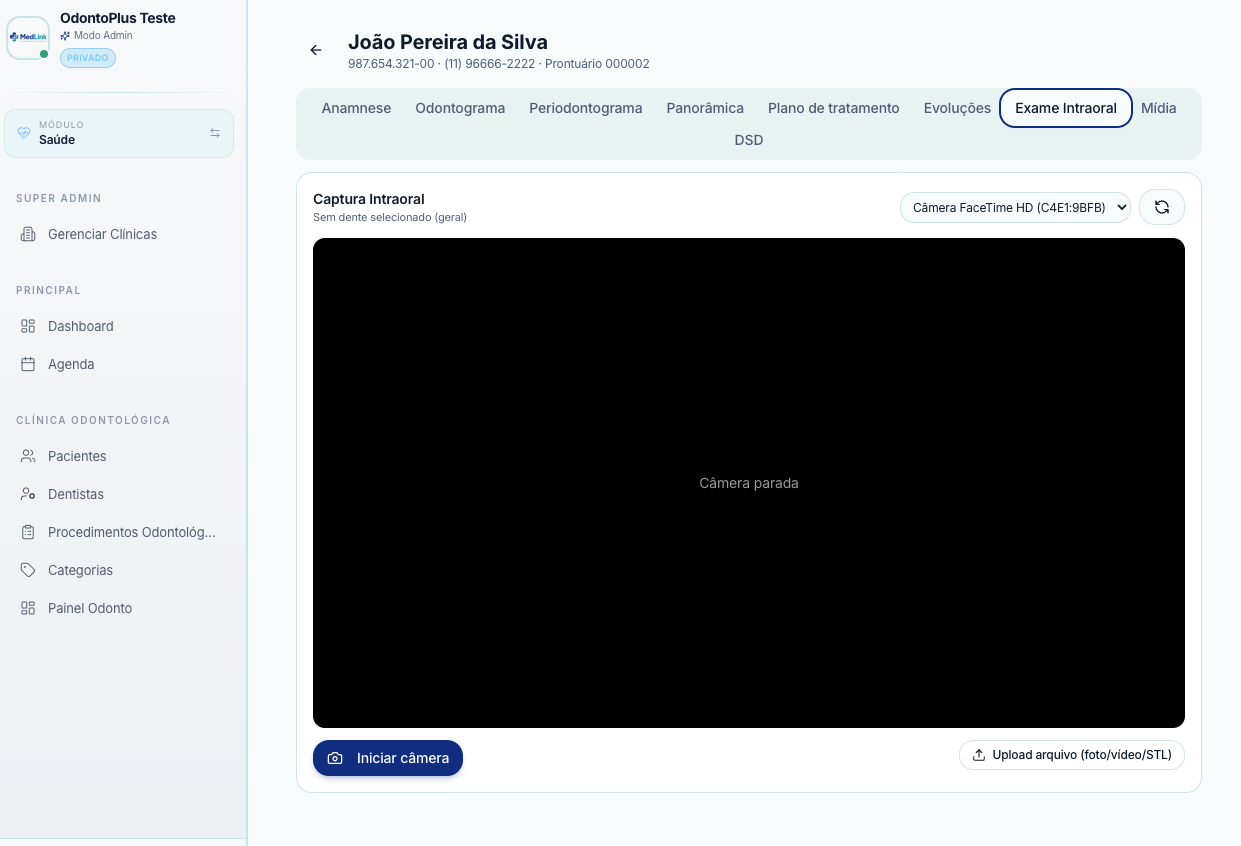
Task: Click the Pacientes people icon
Action: (28, 456)
